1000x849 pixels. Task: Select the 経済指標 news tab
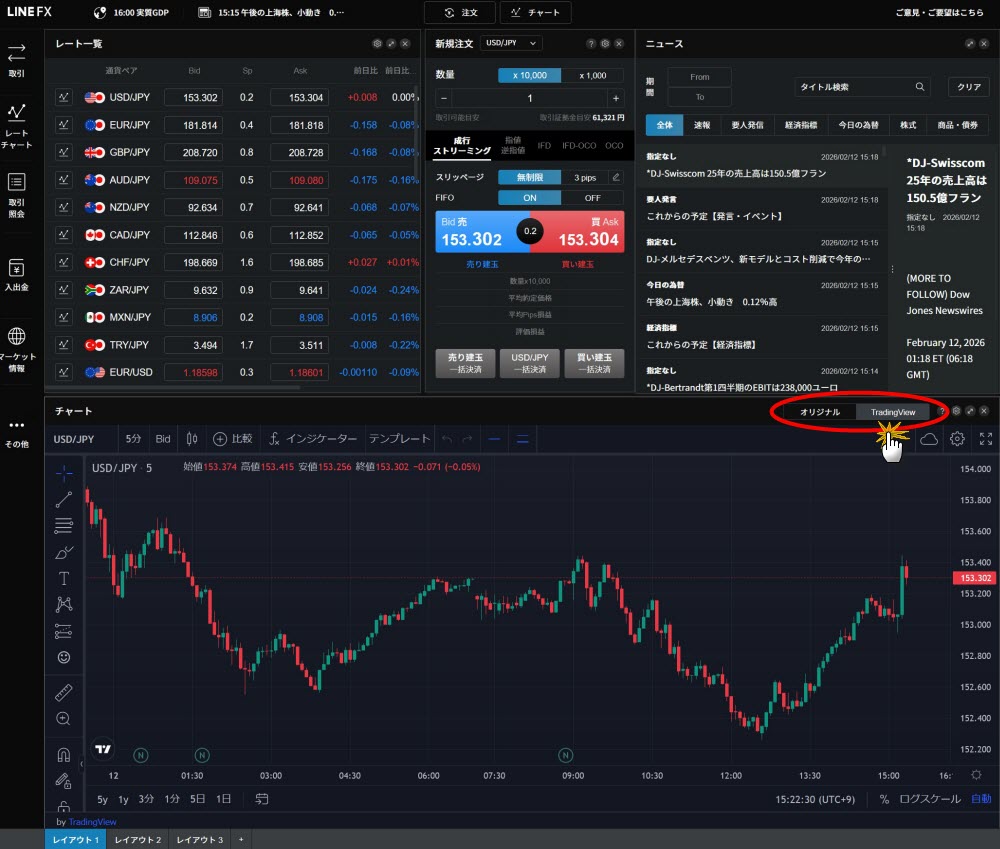point(801,125)
